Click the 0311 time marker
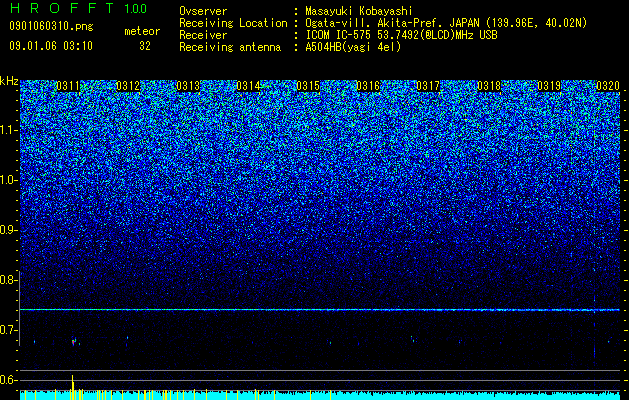The image size is (629, 400). point(68,86)
